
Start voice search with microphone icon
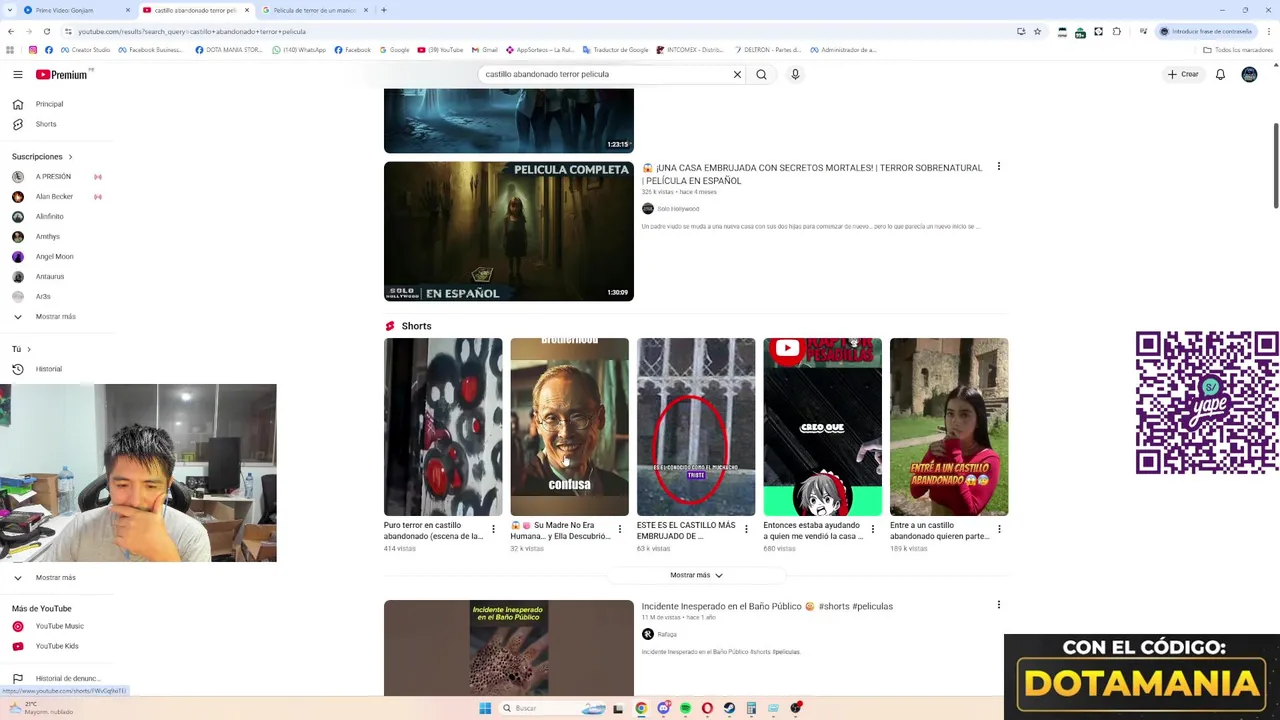[x=795, y=74]
